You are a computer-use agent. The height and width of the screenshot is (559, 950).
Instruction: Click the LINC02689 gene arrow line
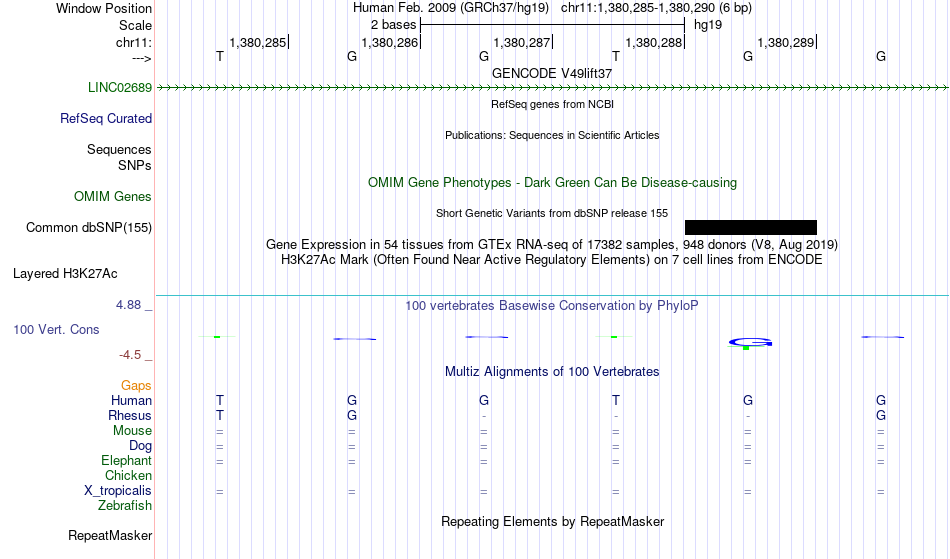pos(552,88)
